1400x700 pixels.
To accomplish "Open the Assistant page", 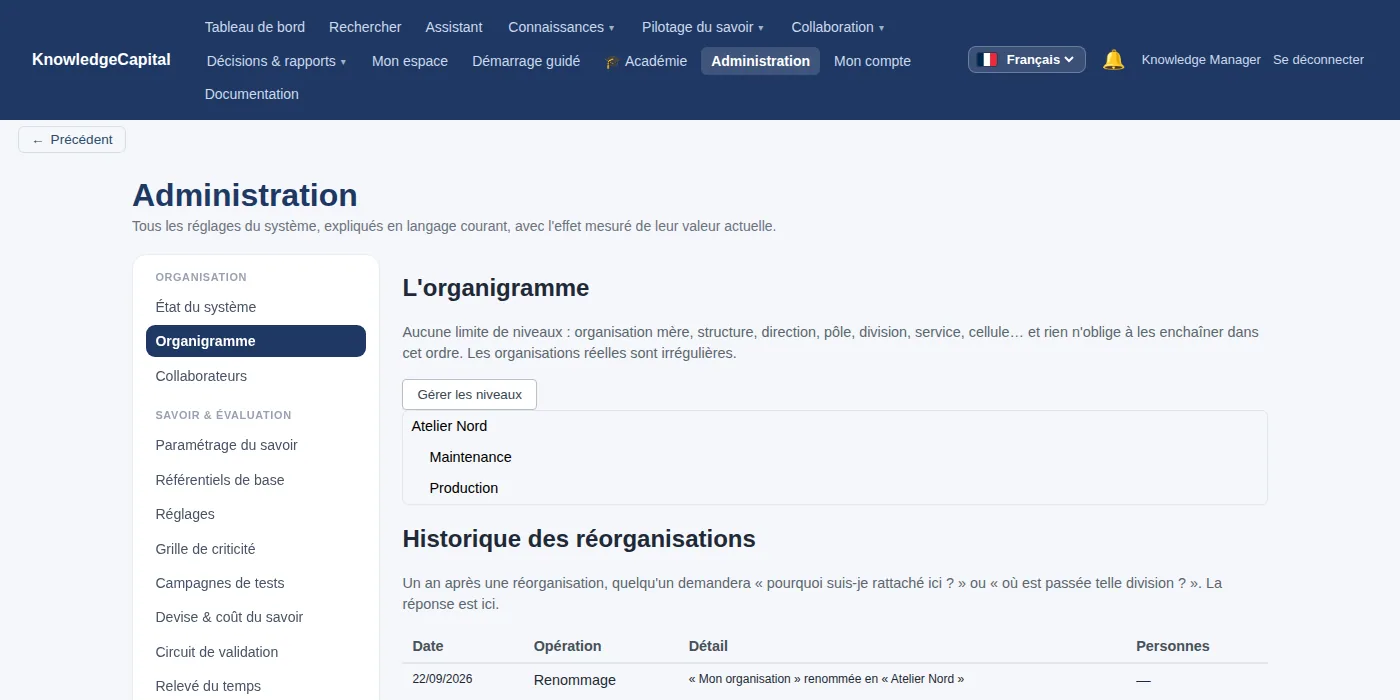I will point(454,27).
